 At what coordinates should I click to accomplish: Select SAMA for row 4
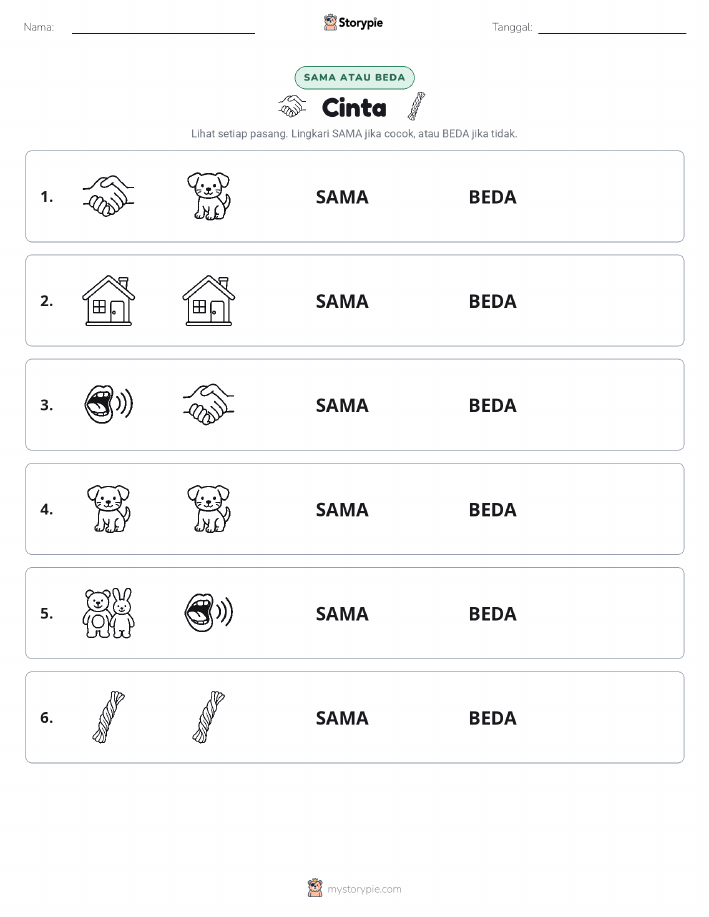(342, 509)
